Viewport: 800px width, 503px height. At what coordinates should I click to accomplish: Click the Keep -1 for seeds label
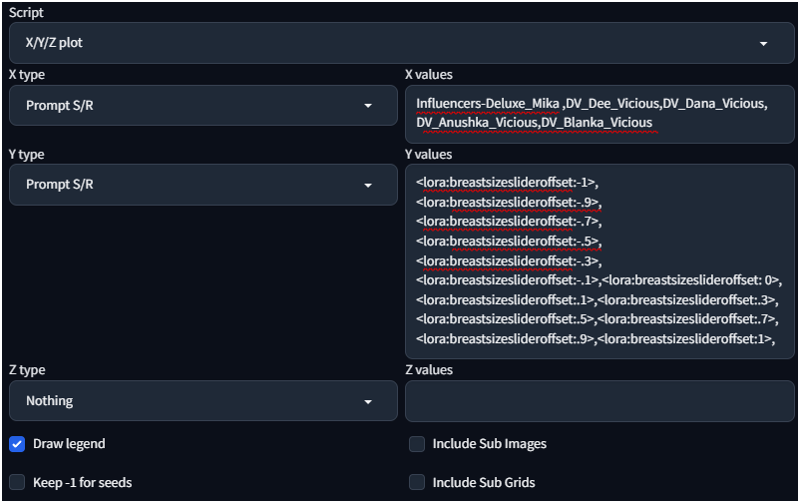pos(82,482)
